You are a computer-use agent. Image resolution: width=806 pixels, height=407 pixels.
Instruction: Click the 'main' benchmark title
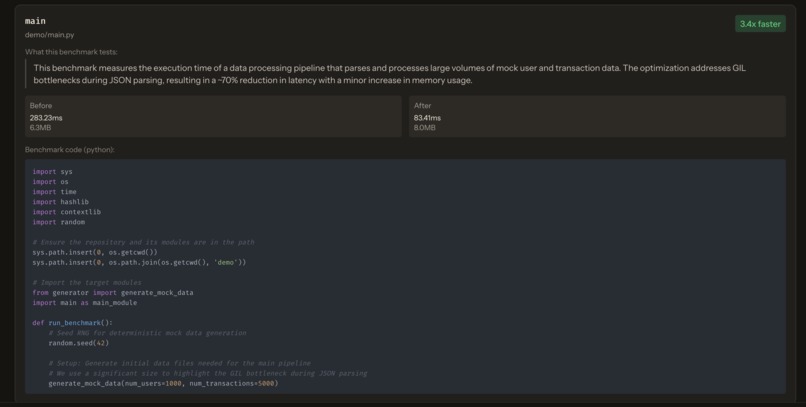(35, 21)
